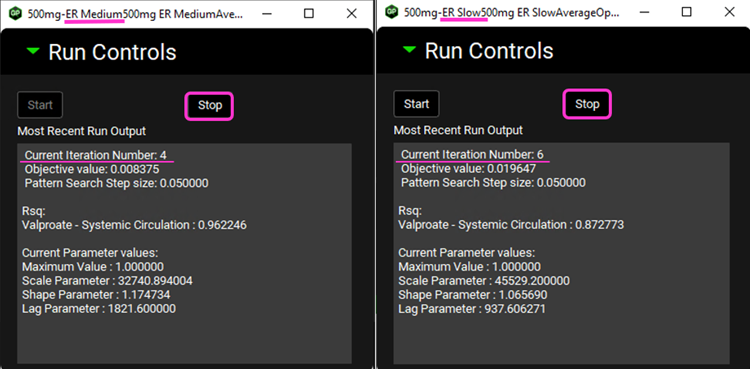Stop the ER Medium optimization run
Image resolution: width=750 pixels, height=369 pixels.
coord(210,105)
